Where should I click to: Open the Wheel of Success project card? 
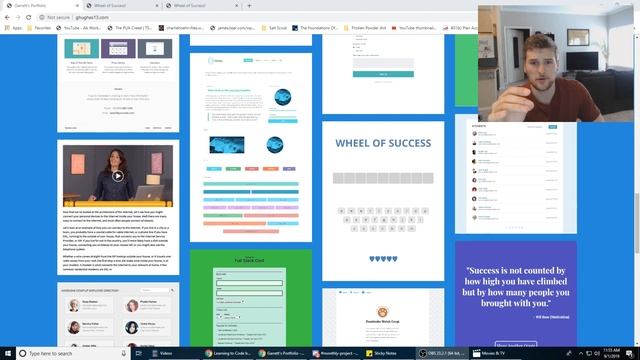point(383,201)
